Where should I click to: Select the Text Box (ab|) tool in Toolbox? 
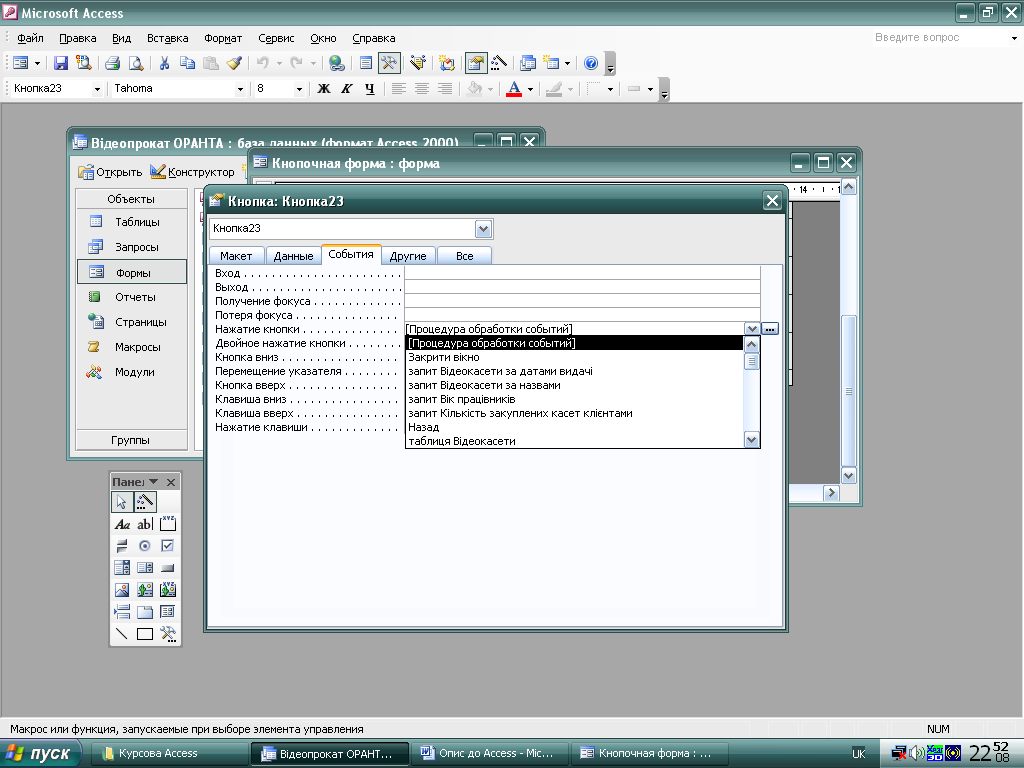(x=145, y=524)
